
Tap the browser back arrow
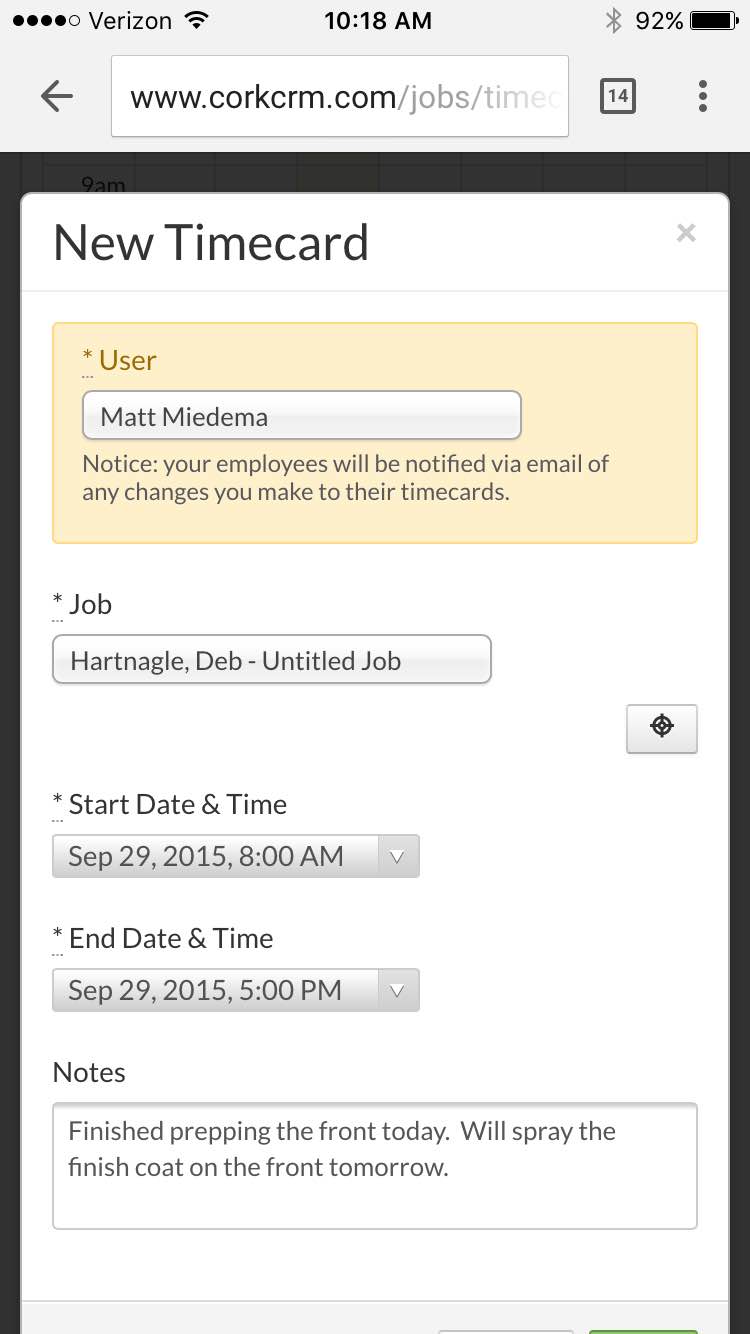click(x=57, y=96)
